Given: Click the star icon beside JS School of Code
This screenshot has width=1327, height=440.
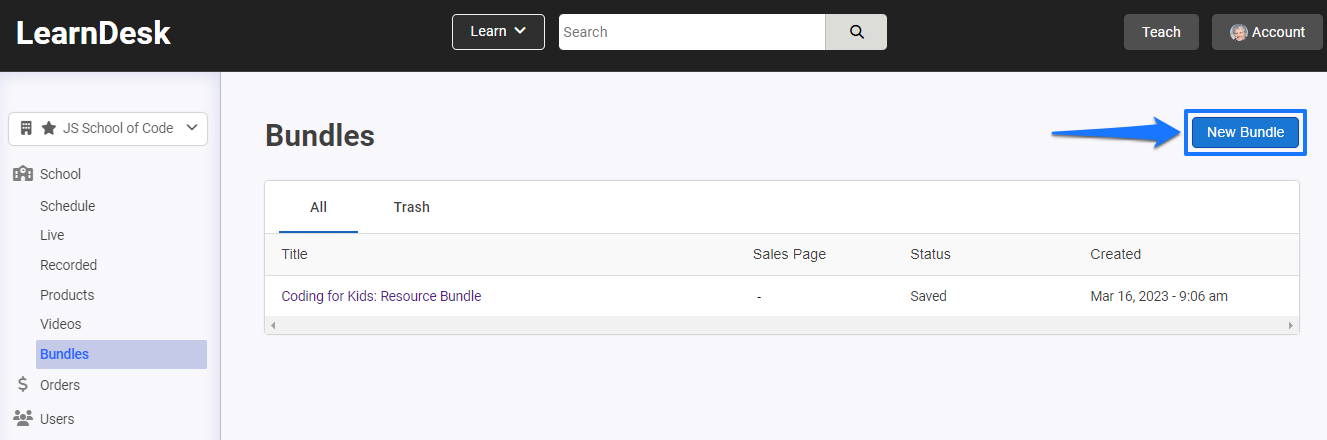Looking at the screenshot, I should (48, 128).
